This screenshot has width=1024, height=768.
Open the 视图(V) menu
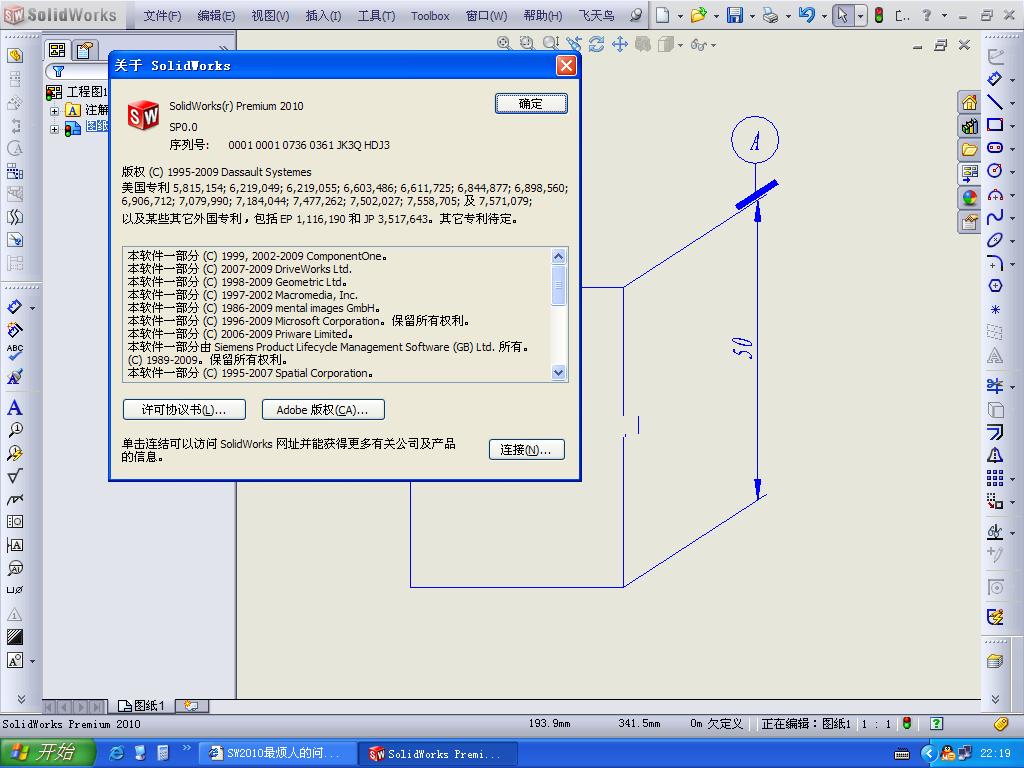point(270,16)
